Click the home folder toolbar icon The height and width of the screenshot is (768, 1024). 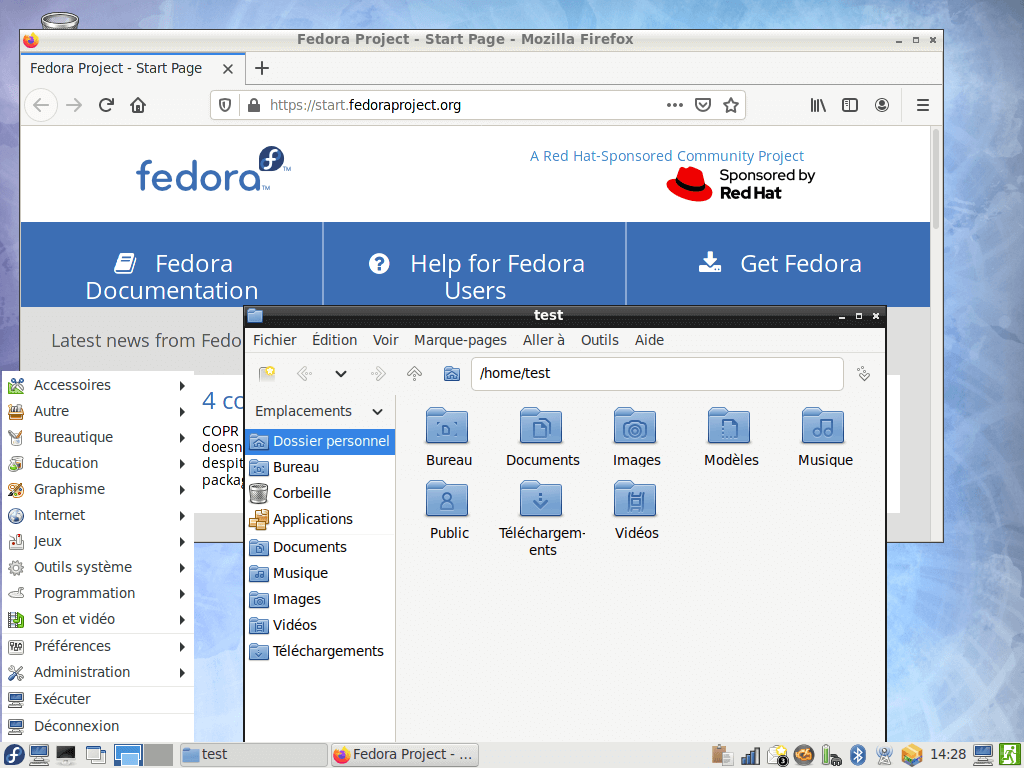(x=452, y=374)
